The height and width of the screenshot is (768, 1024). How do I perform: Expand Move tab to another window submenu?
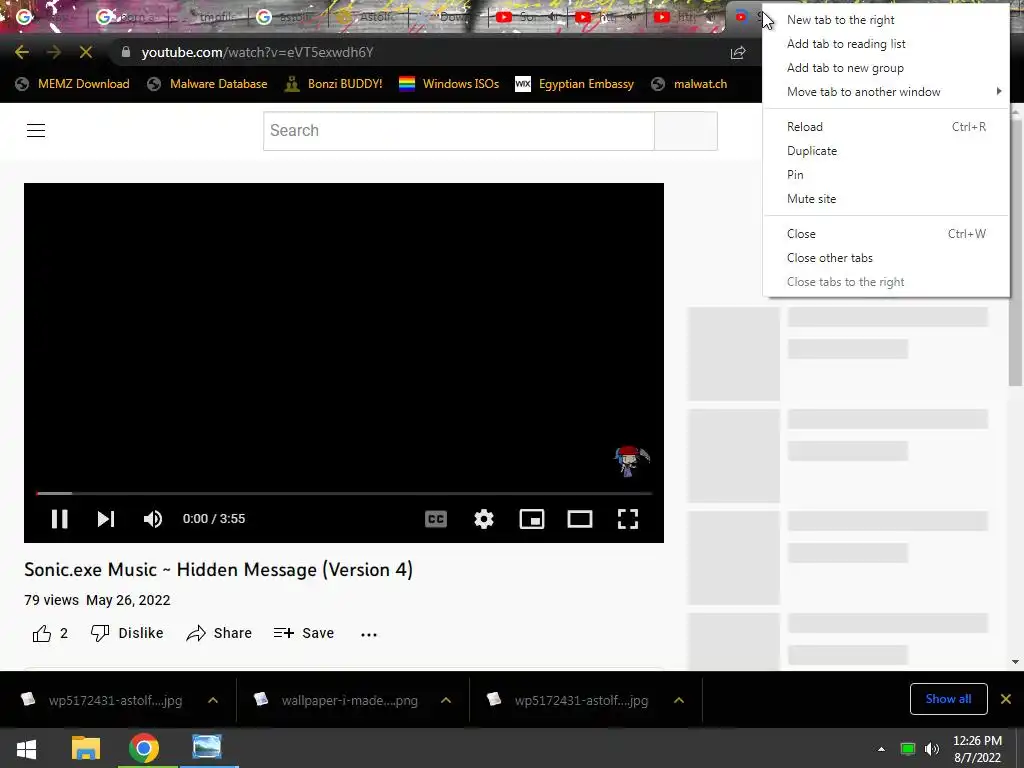click(x=886, y=92)
